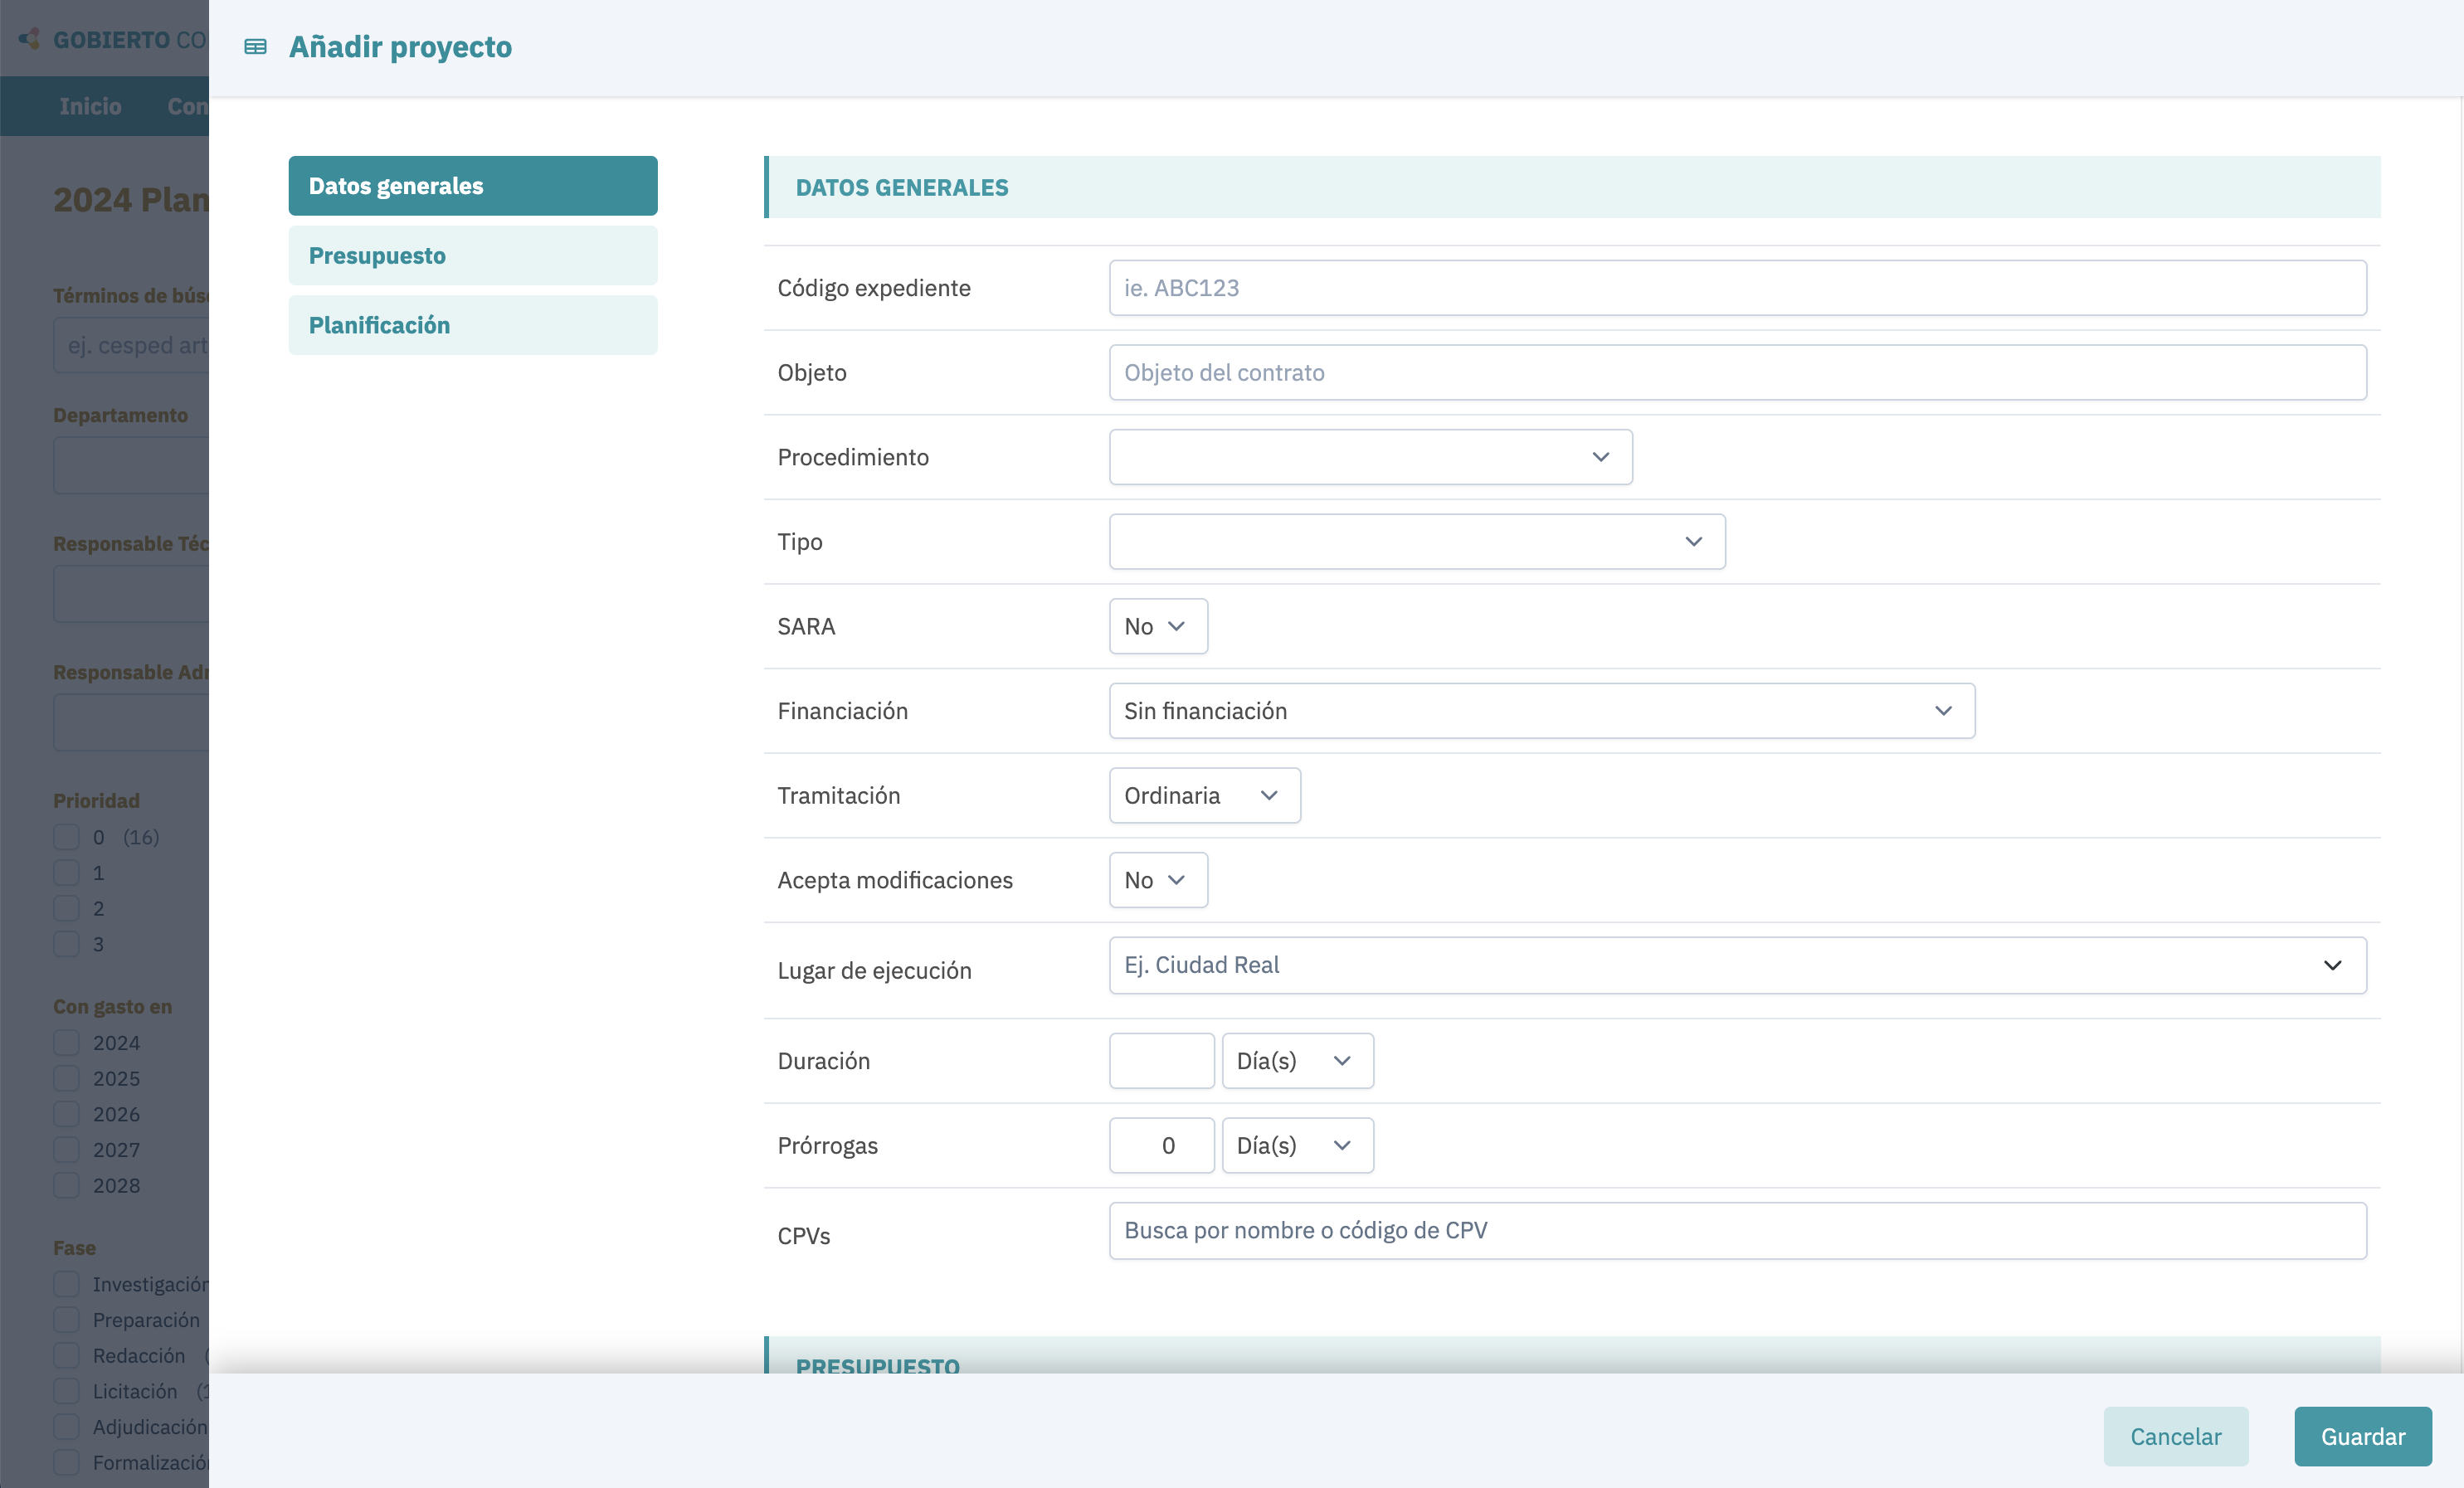
Task: Open the Duración unit dropdown
Action: click(x=1297, y=1061)
